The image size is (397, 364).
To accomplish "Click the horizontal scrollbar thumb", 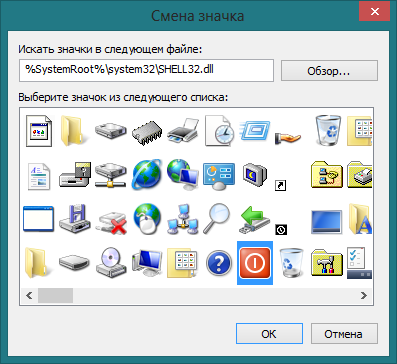I will pyautogui.click(x=55, y=295).
